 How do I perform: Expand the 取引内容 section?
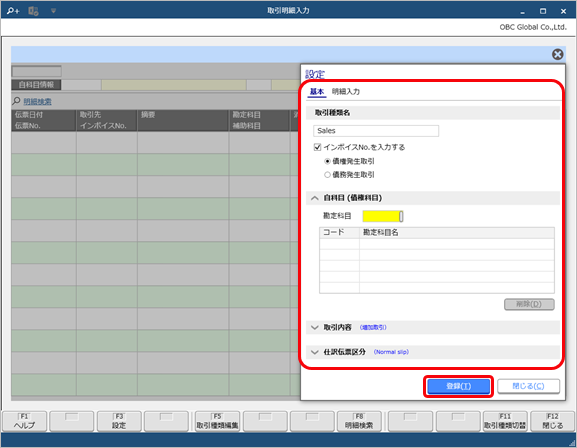[315, 327]
